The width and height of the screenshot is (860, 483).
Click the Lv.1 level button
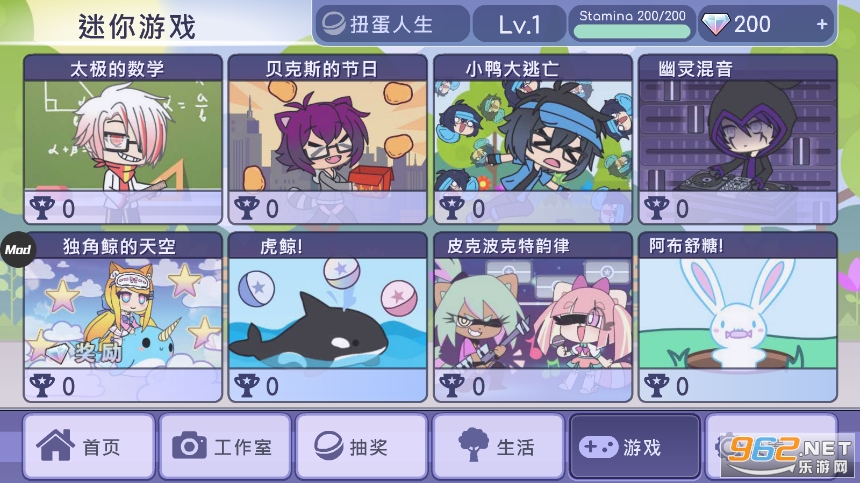tap(519, 24)
